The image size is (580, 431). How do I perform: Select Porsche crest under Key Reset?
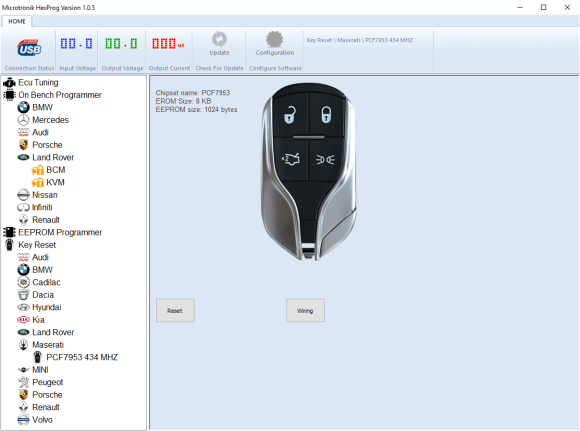(x=23, y=395)
